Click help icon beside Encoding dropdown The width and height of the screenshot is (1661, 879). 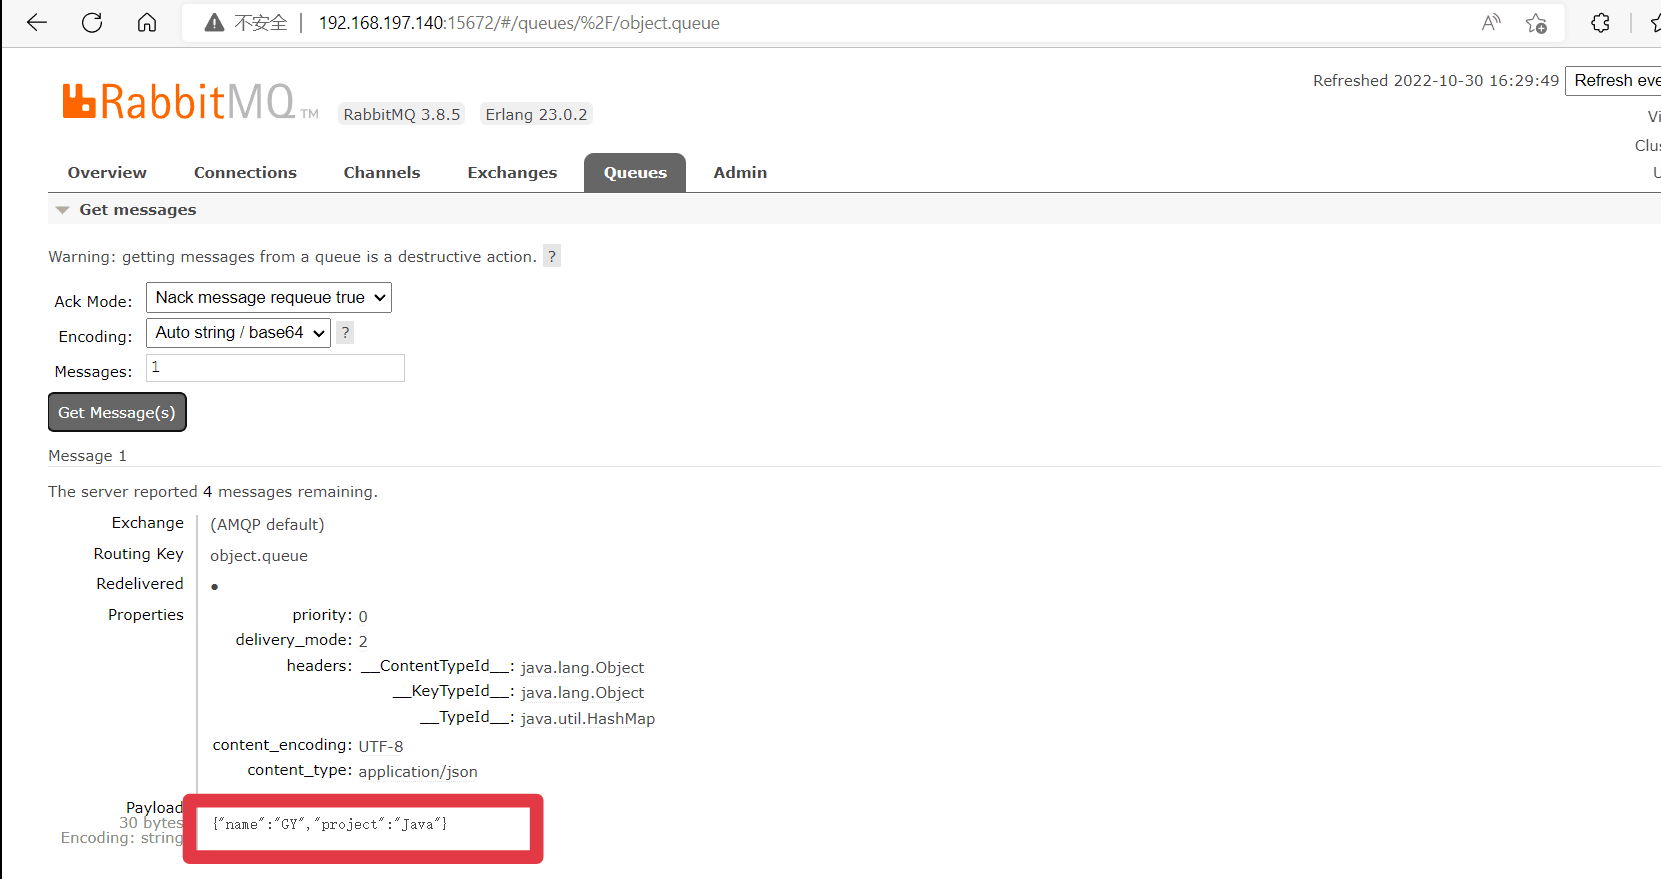[345, 333]
